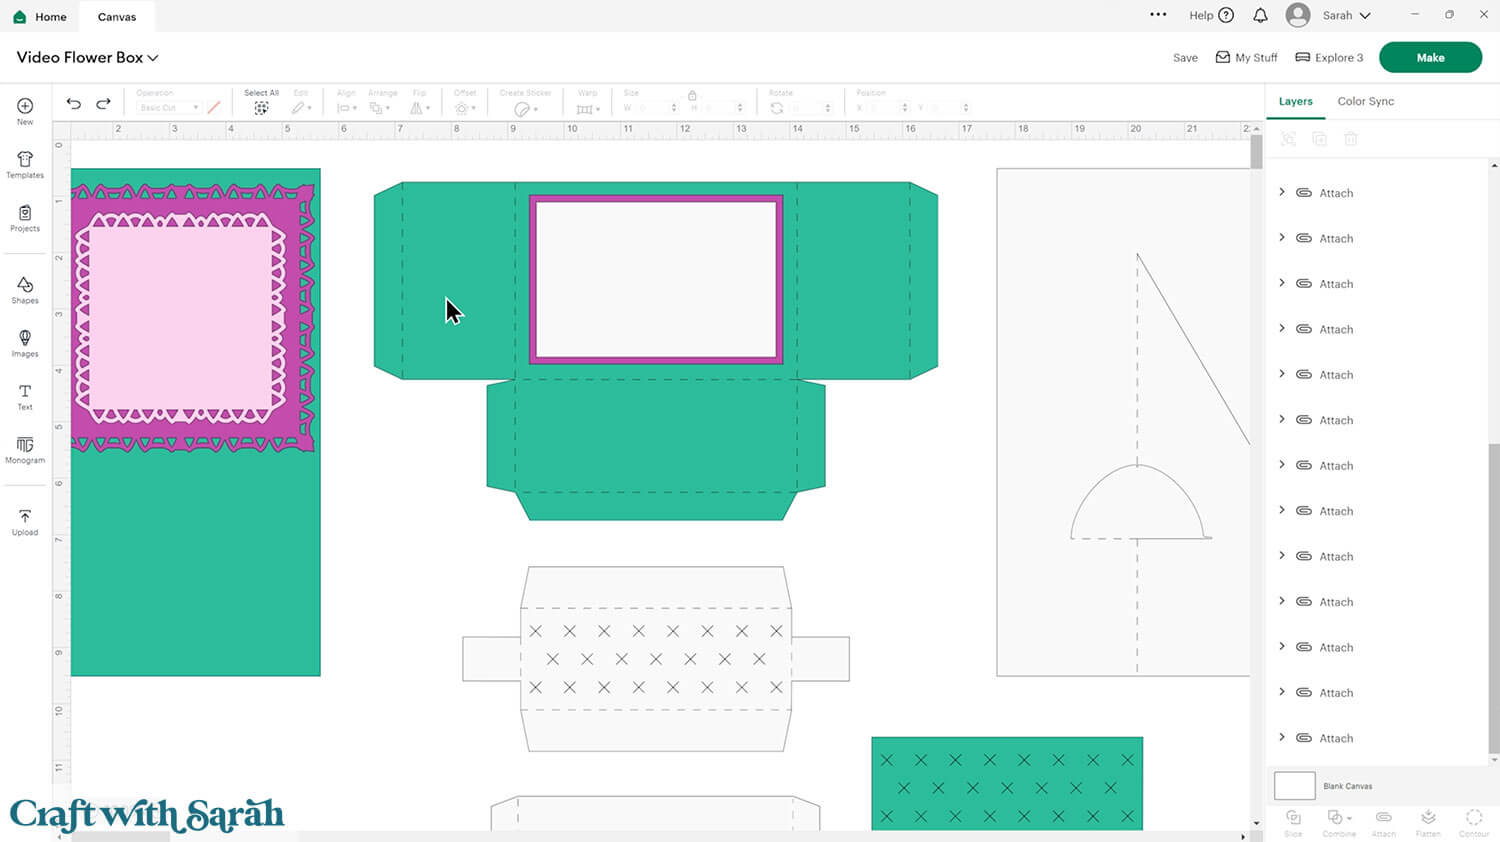Open the Edit dropdown in the toolbar
Screen dimensions: 1500x842
[301, 107]
